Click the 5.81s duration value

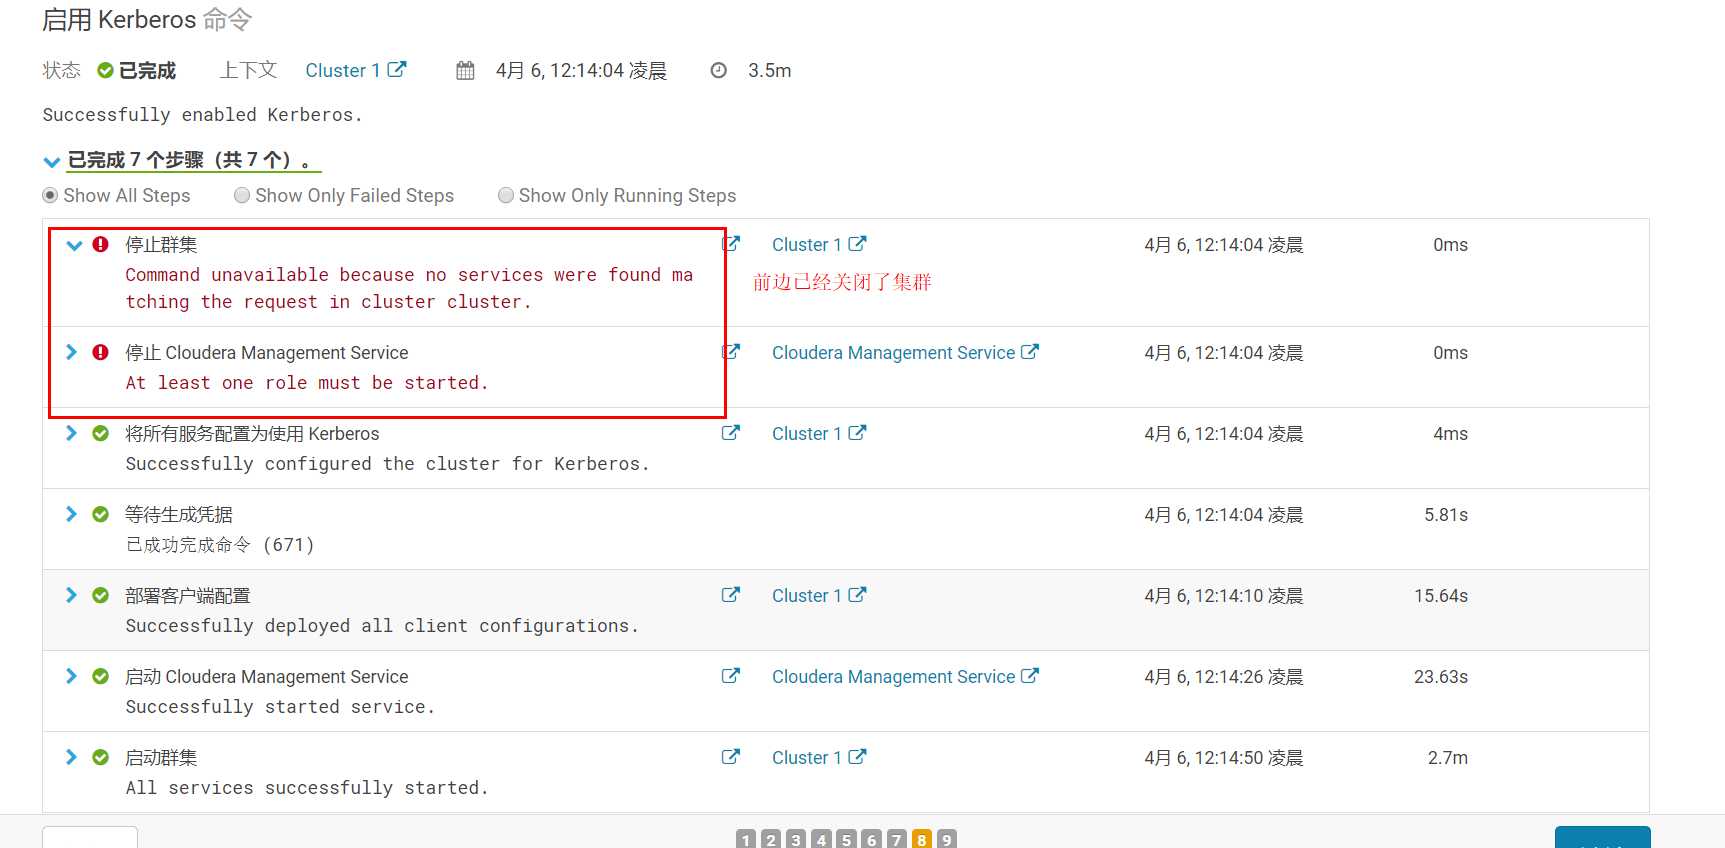point(1446,514)
